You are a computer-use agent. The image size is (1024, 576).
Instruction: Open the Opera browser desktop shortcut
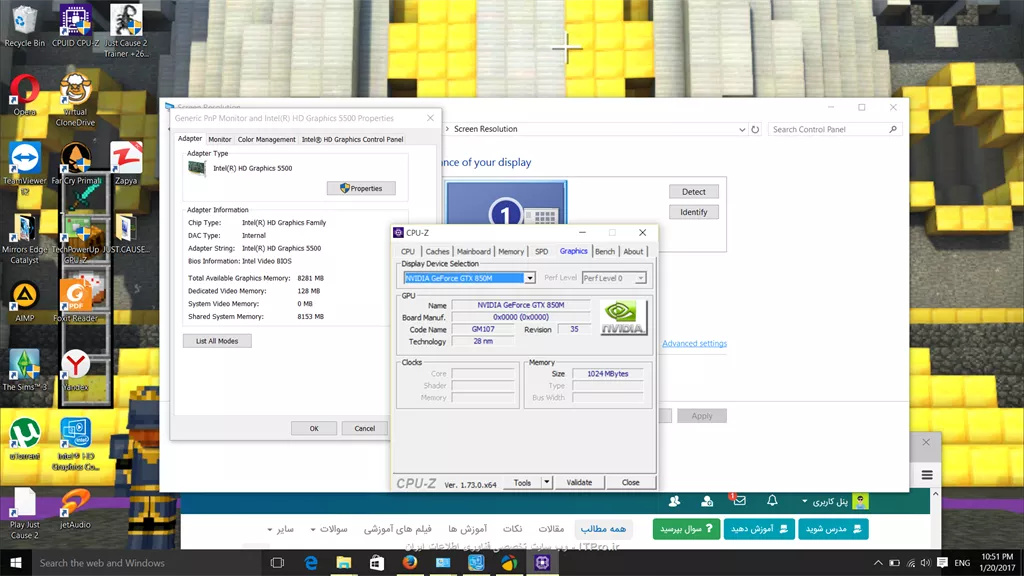pyautogui.click(x=25, y=95)
